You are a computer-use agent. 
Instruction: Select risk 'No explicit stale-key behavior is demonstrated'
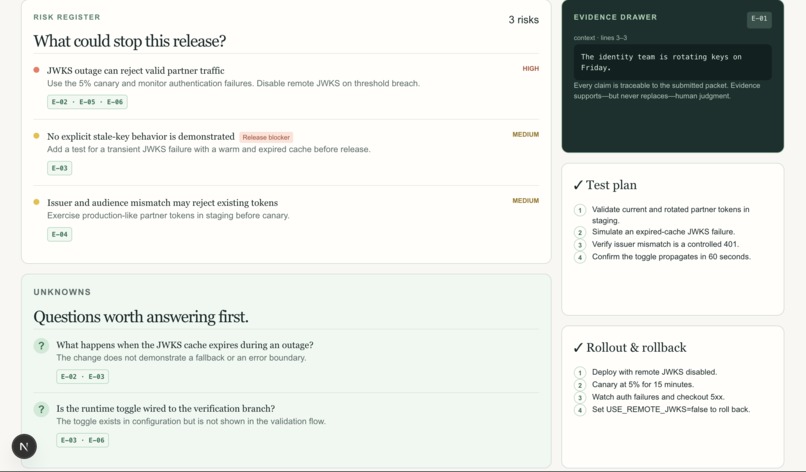point(141,136)
